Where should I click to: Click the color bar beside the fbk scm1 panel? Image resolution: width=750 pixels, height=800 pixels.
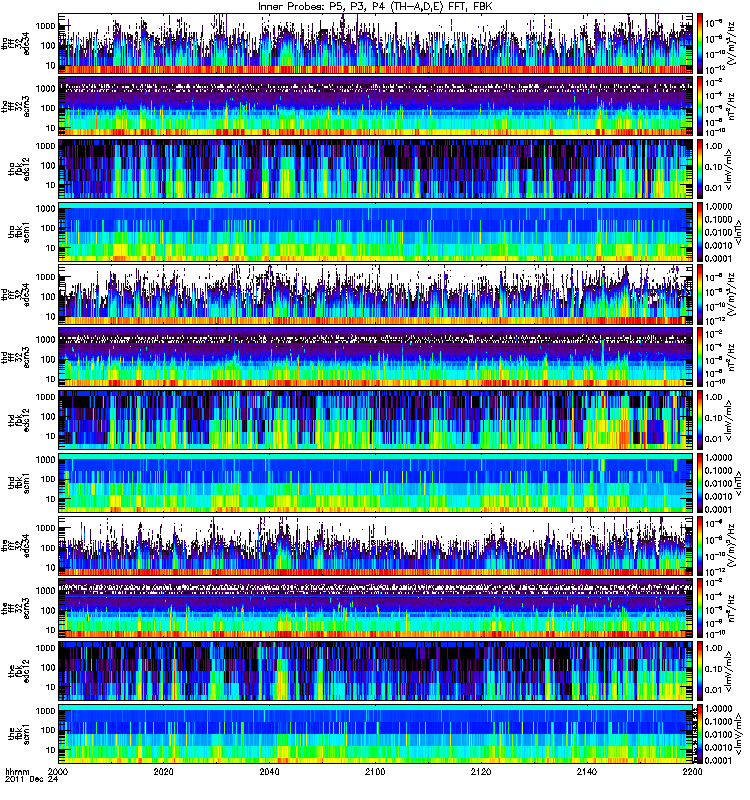pos(700,734)
